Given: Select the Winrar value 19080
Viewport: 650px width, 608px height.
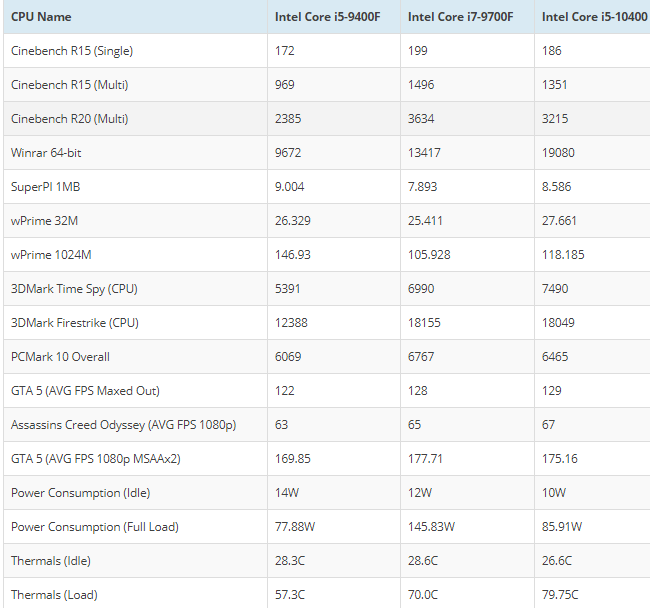Looking at the screenshot, I should (558, 153).
